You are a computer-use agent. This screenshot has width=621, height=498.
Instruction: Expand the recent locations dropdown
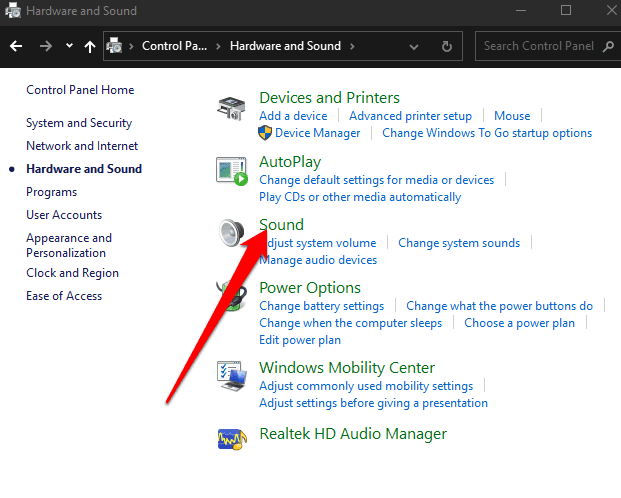(69, 46)
